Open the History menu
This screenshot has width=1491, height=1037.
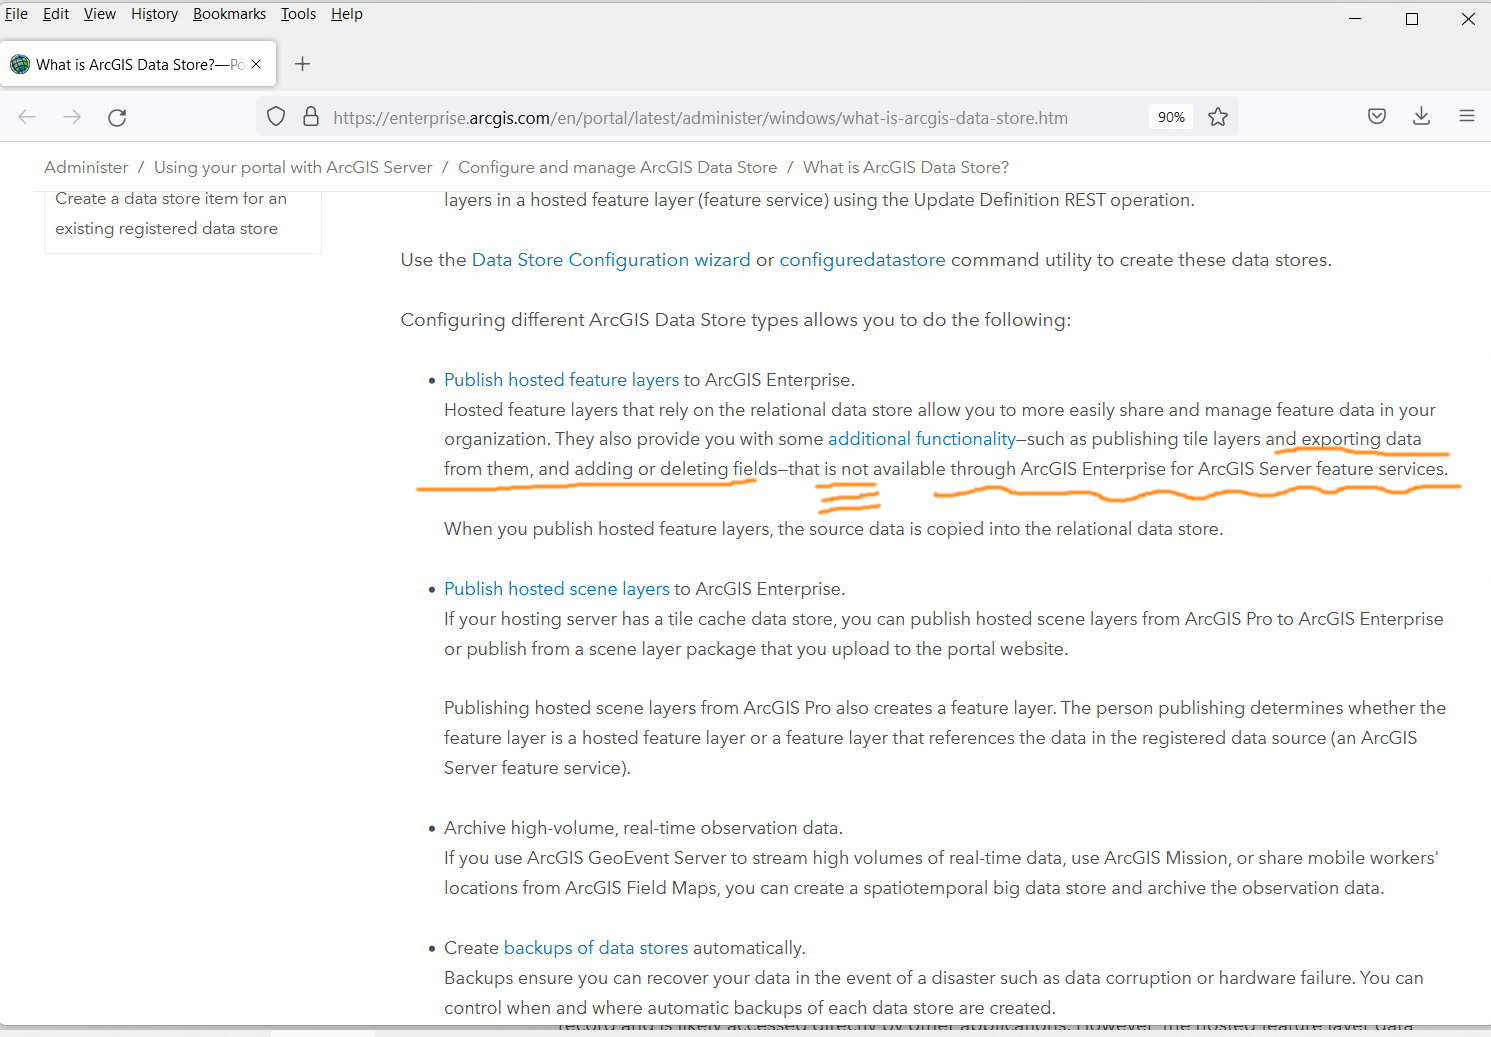click(x=154, y=14)
